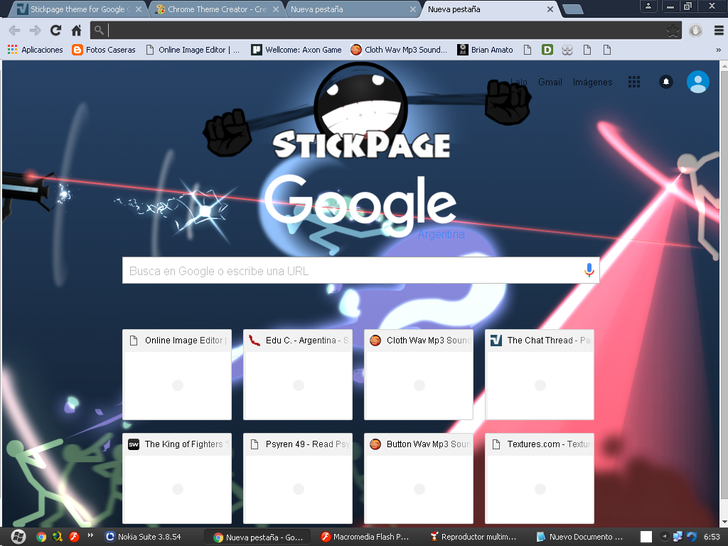Viewport: 728px width, 546px height.
Task: Open a new tab button
Action: point(572,9)
